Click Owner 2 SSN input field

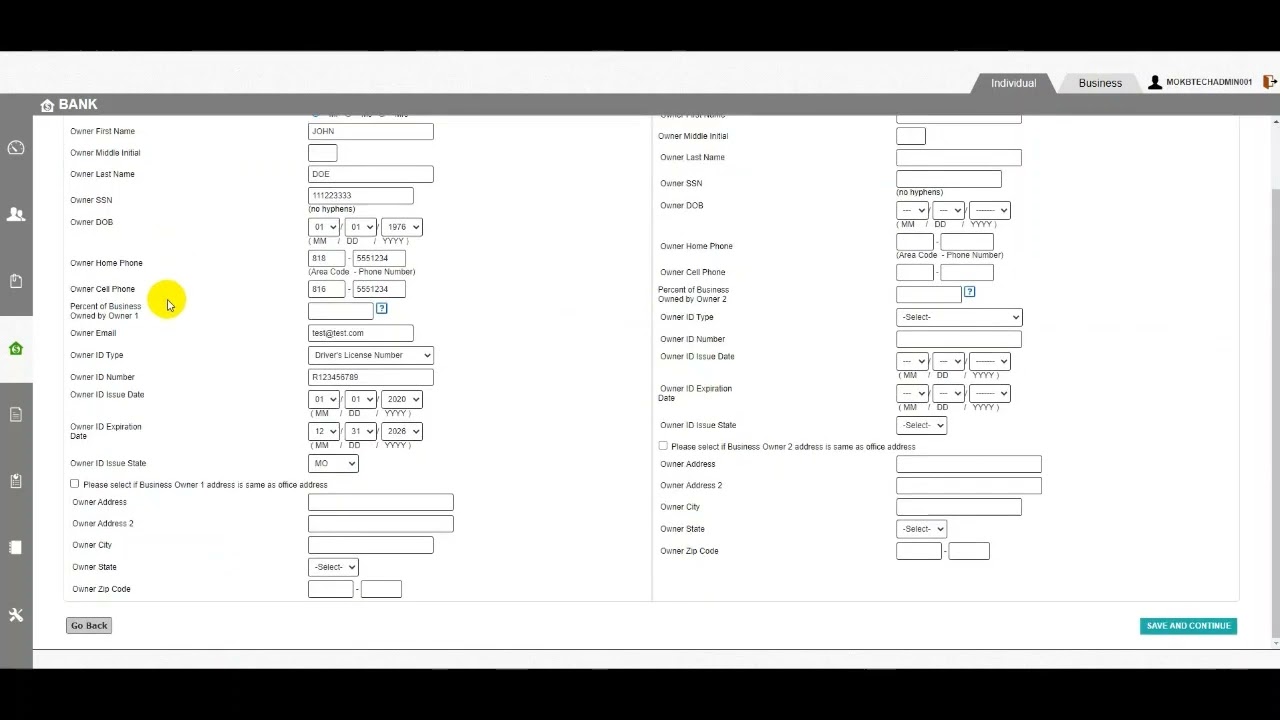(949, 179)
